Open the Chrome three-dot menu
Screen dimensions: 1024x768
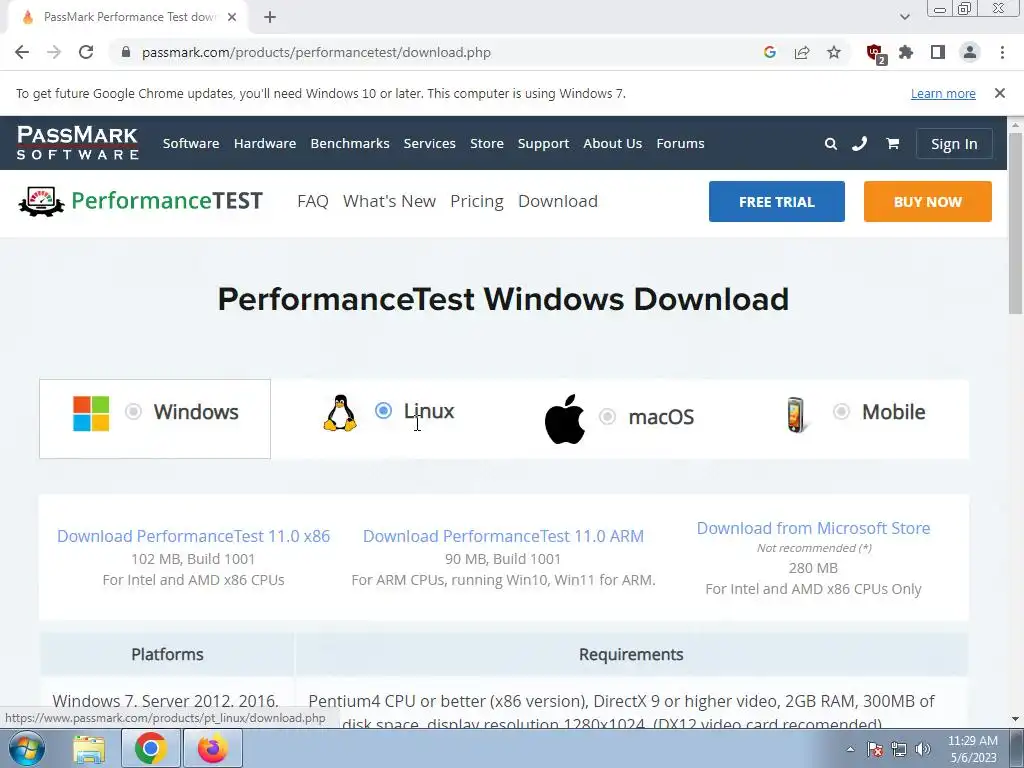click(1002, 52)
